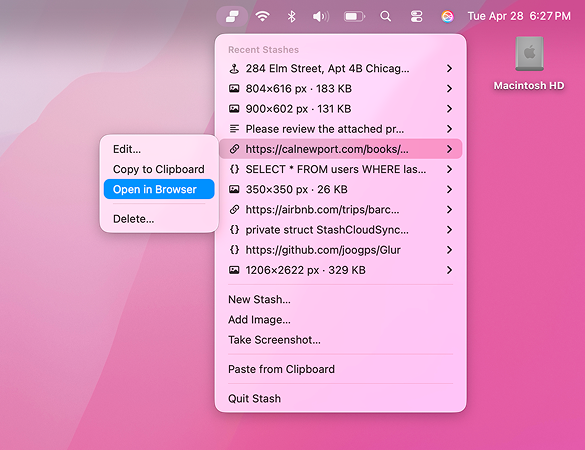Click text icon beside Please review stash

(234, 129)
